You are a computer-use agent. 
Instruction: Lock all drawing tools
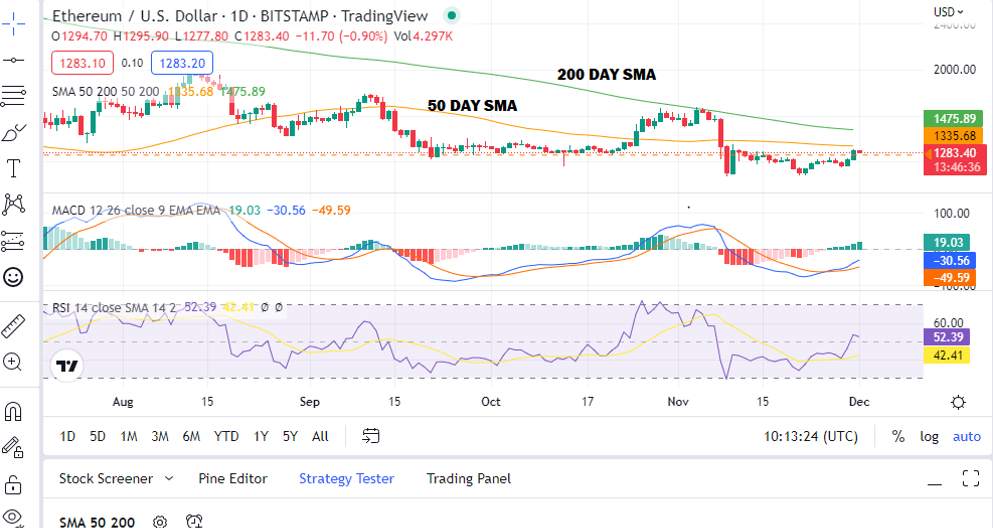pos(13,484)
